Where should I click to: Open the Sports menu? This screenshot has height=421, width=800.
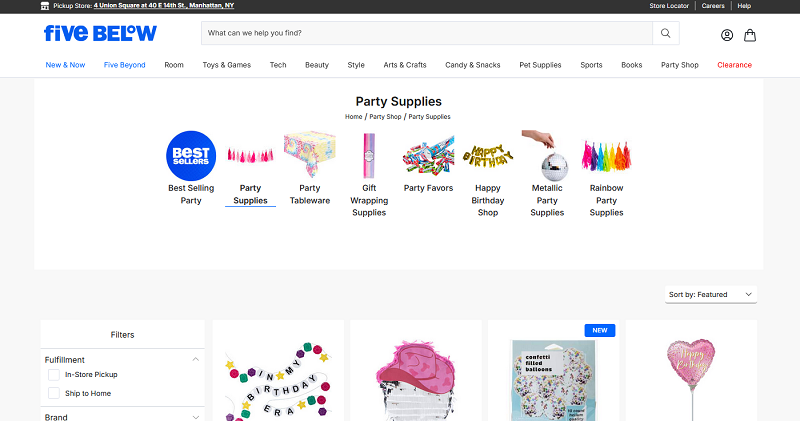coord(591,65)
